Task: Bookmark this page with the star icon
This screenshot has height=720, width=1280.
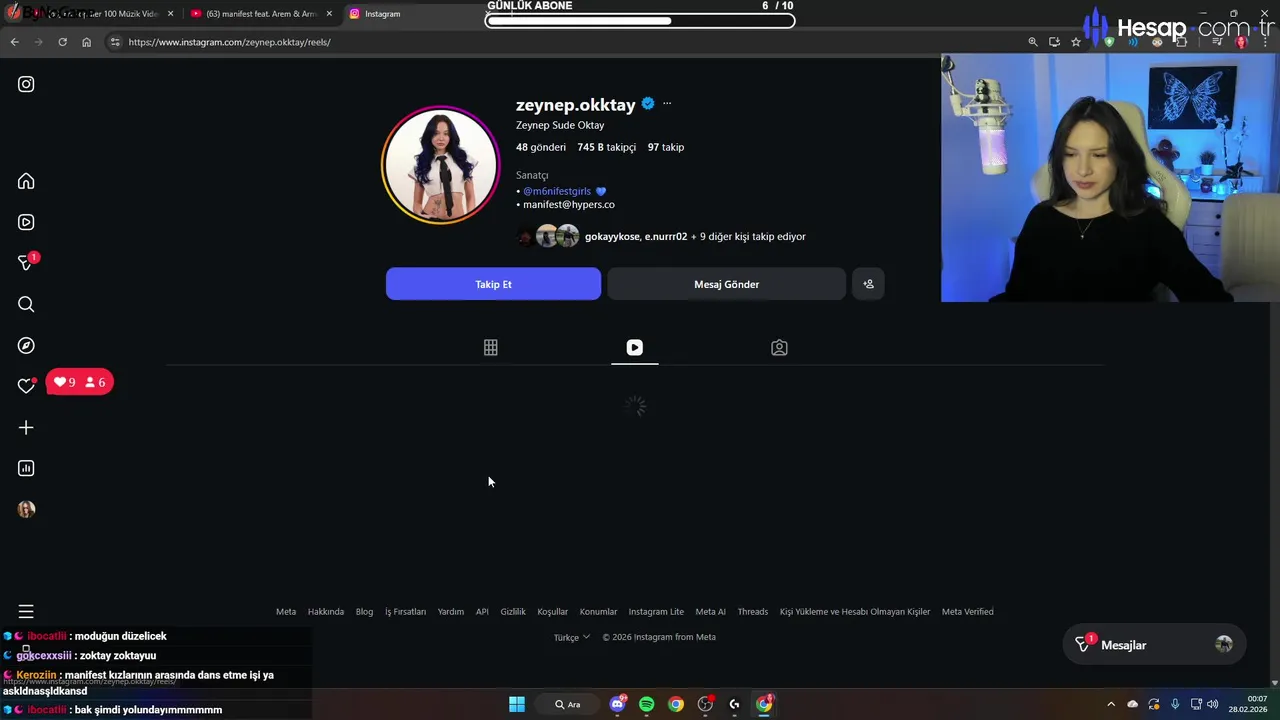Action: (x=1076, y=42)
